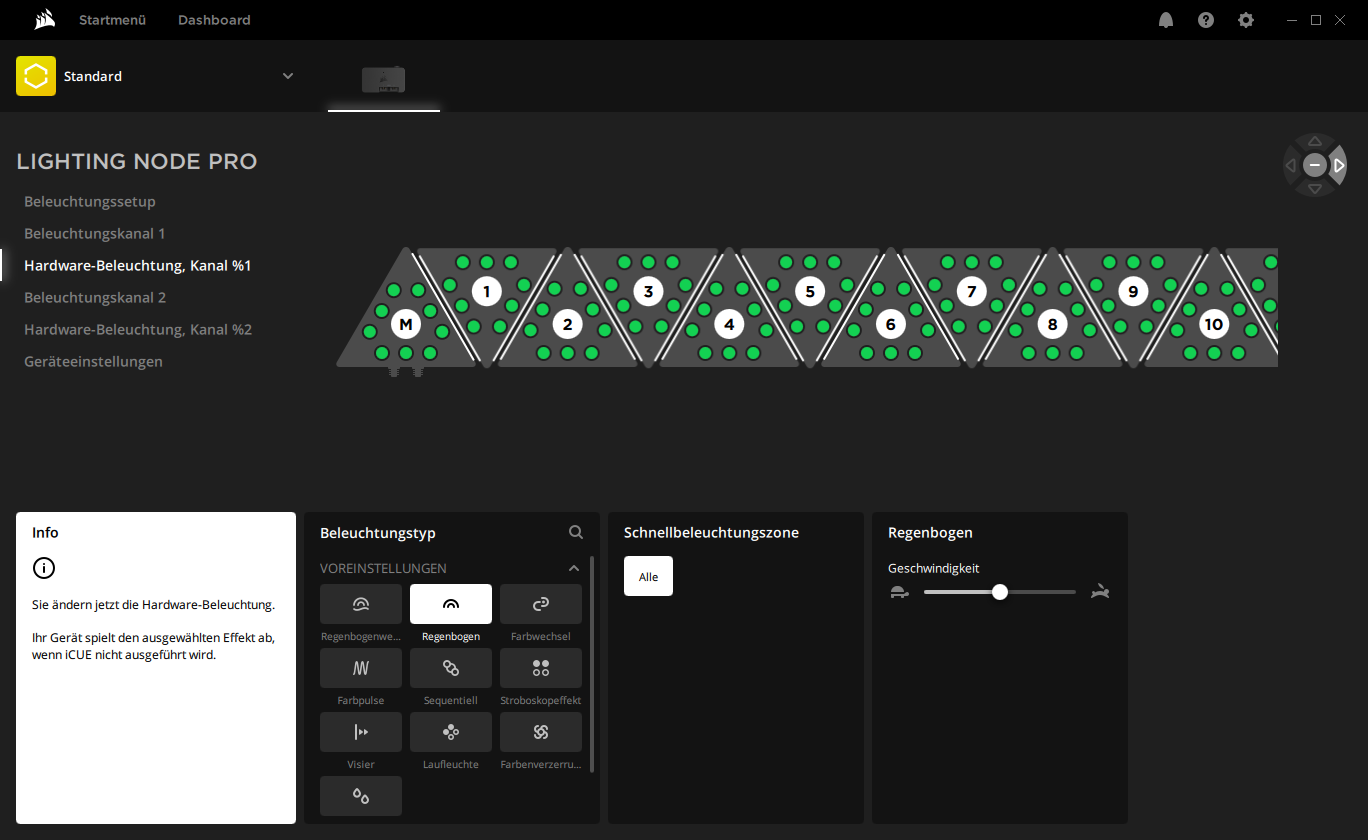Click the Schnellbeleuchtungszone panel title
Screen dimensions: 1368x840
pos(711,533)
